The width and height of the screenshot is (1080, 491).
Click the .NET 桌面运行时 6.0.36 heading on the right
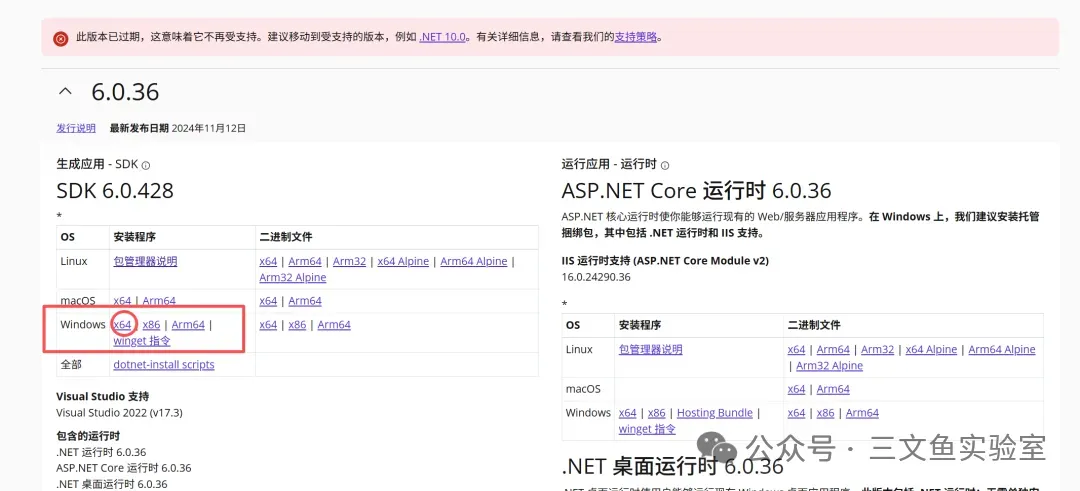(673, 466)
